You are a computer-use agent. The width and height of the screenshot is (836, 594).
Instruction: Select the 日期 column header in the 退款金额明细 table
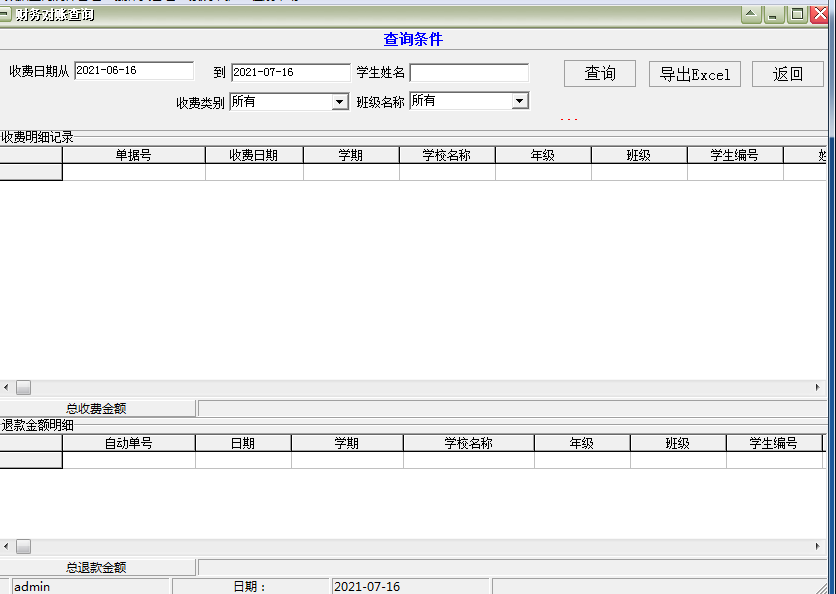(243, 443)
